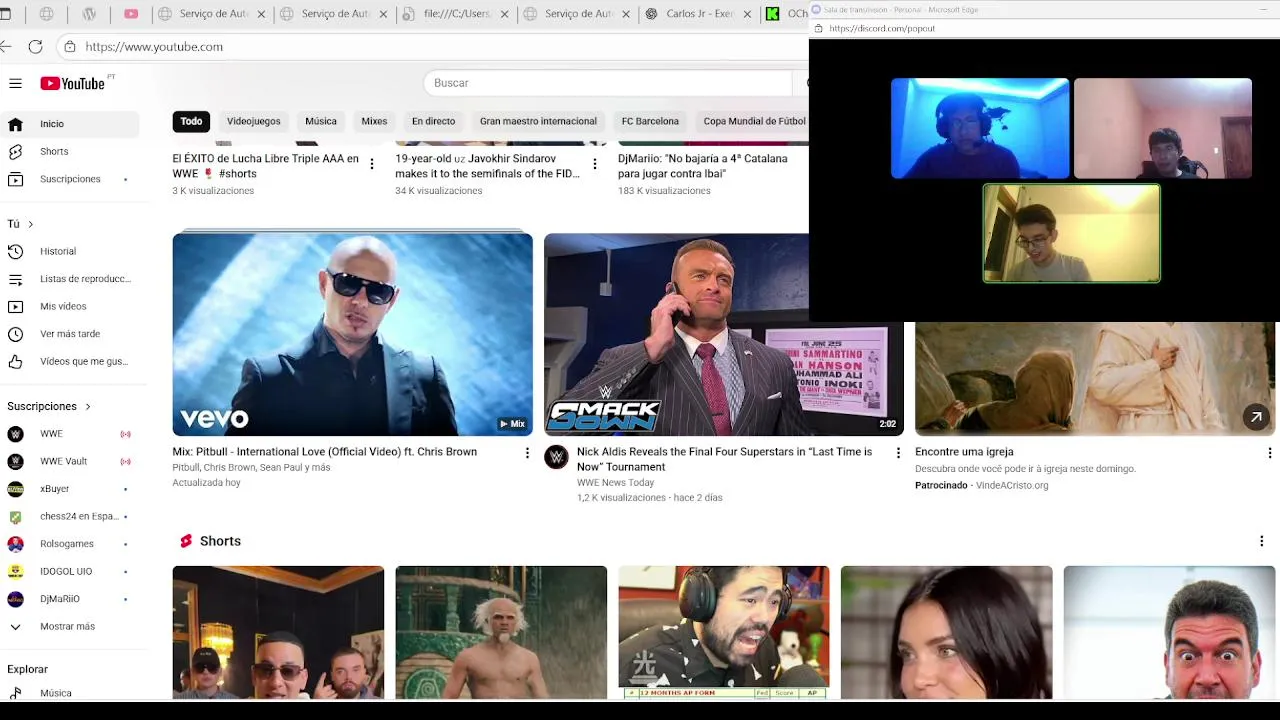The width and height of the screenshot is (1280, 720).
Task: Open the short with Avatar animated character
Action: coord(501,632)
